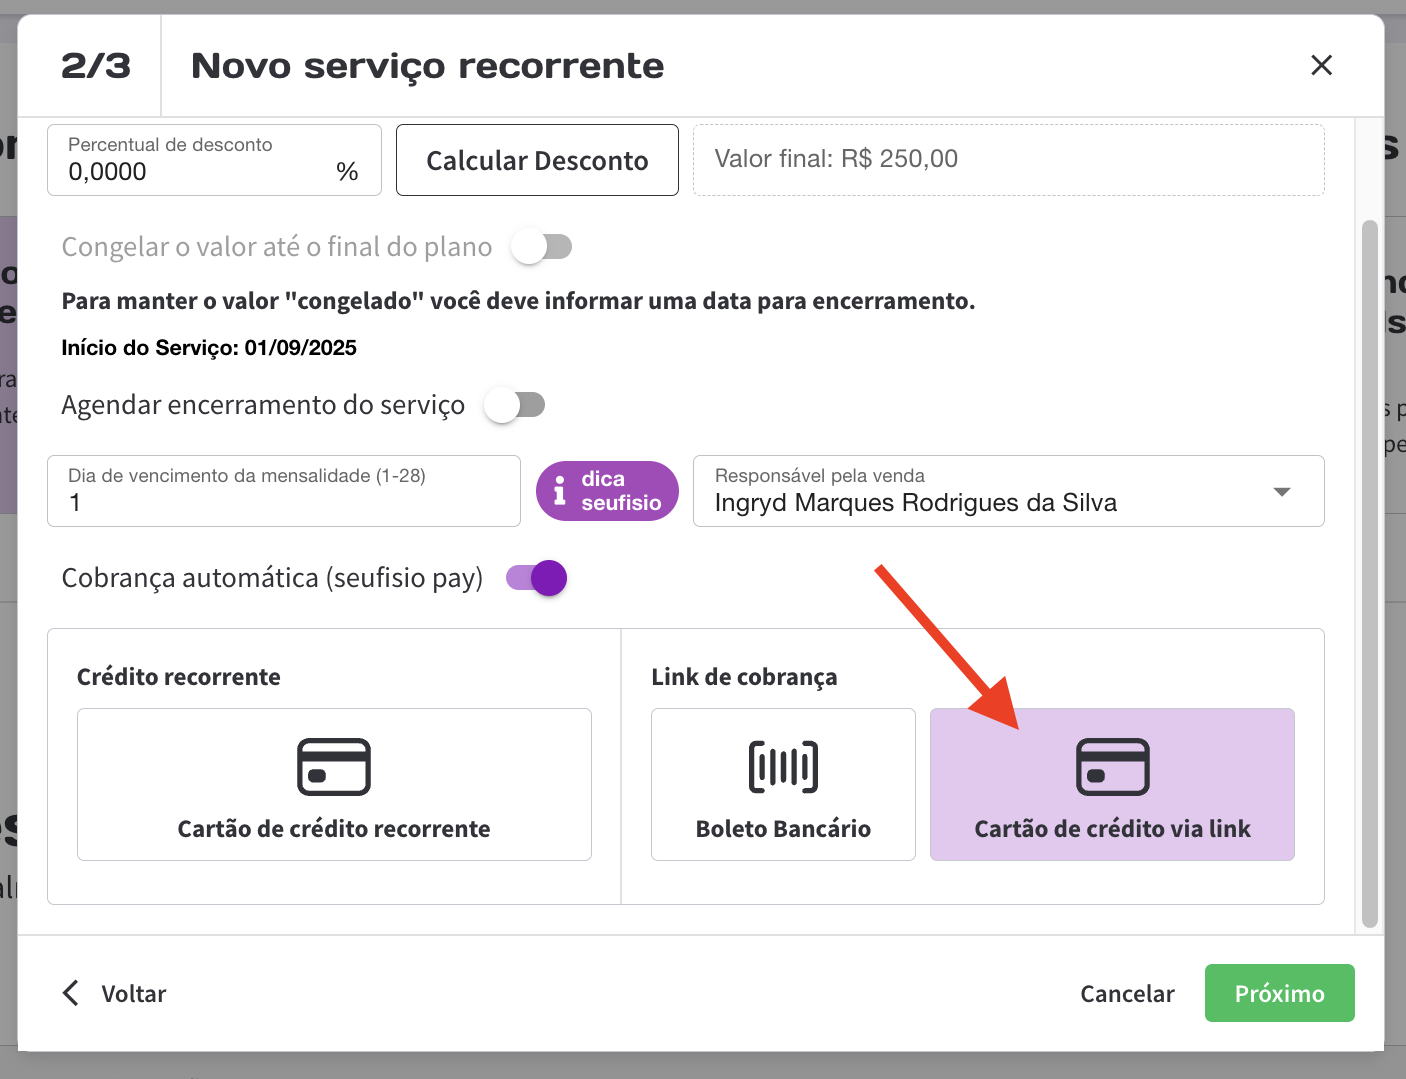Focus the Dia de vencimento da mensalidade field
1406x1079 pixels.
283,502
